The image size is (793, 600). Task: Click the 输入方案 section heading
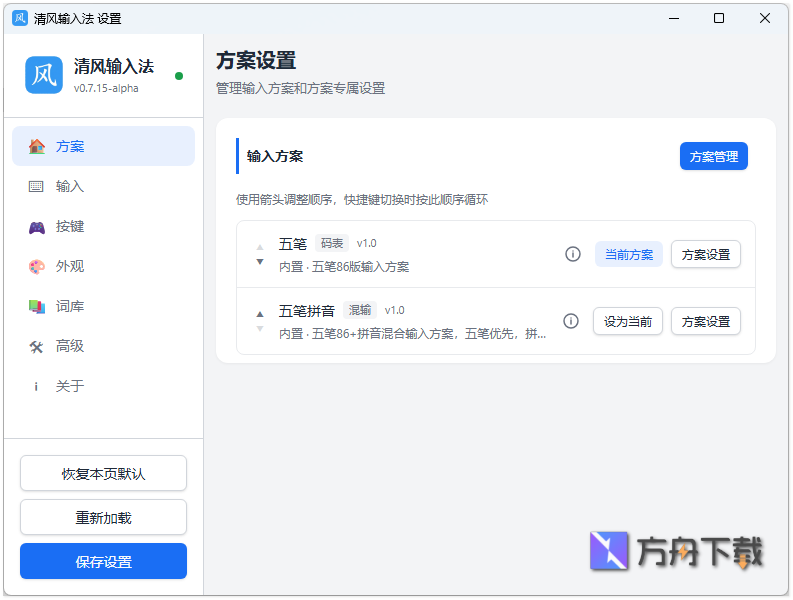(x=275, y=156)
